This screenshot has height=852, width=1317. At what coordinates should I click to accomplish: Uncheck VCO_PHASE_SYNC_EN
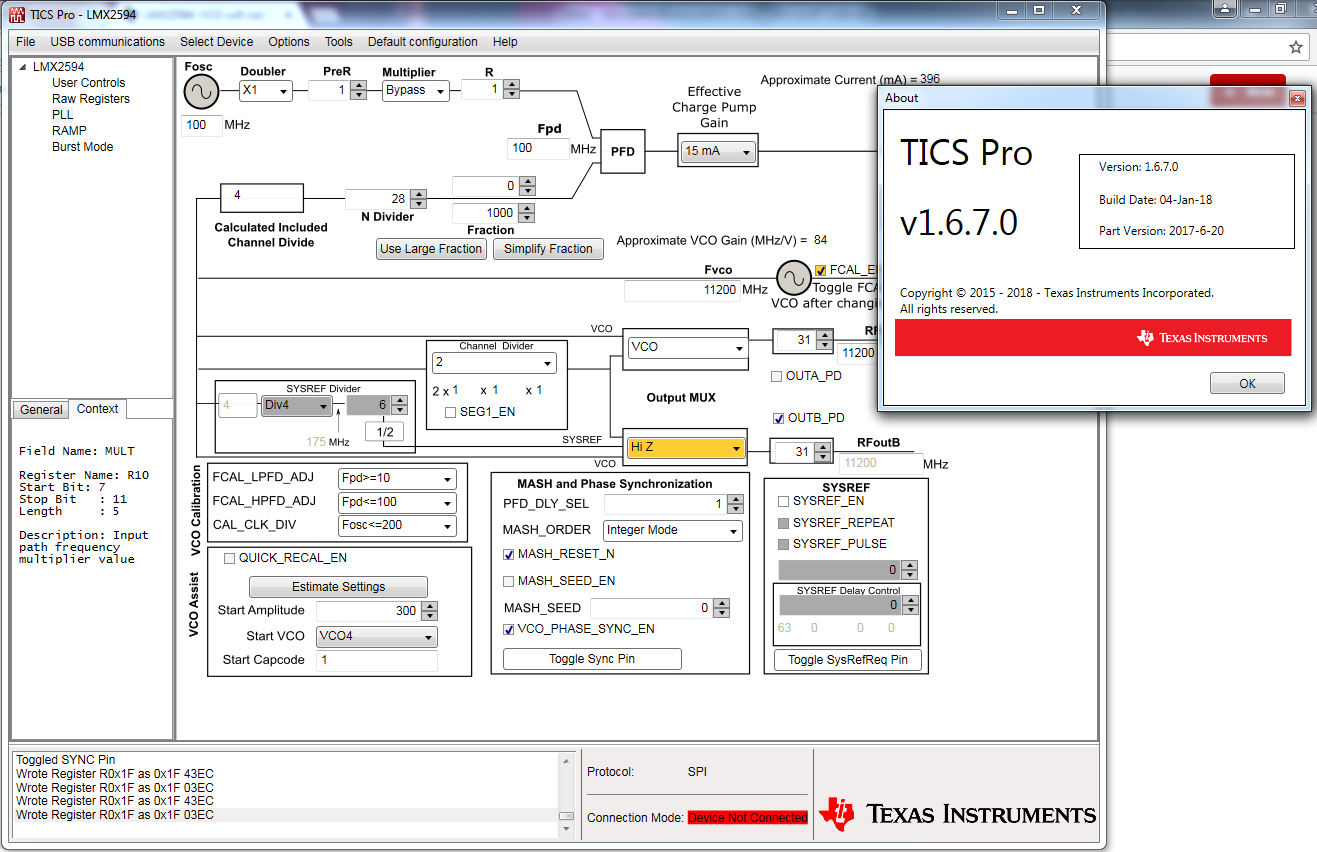(509, 629)
